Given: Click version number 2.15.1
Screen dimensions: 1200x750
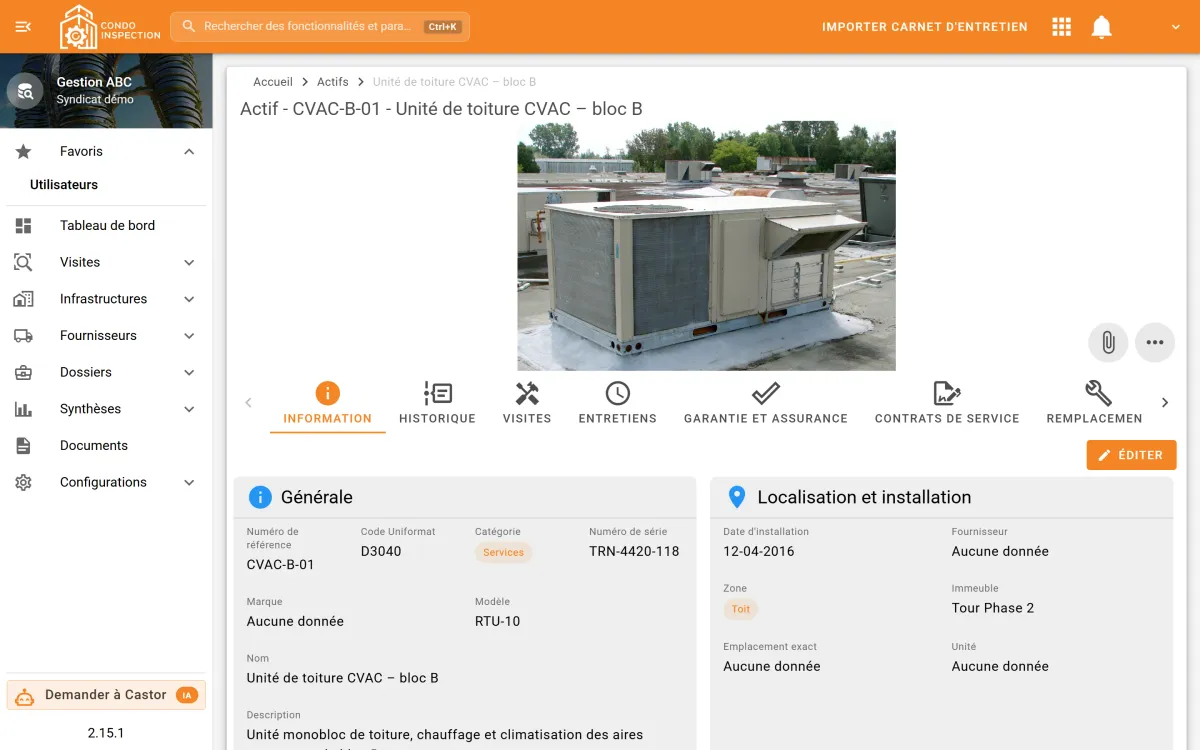Looking at the screenshot, I should pos(106,733).
